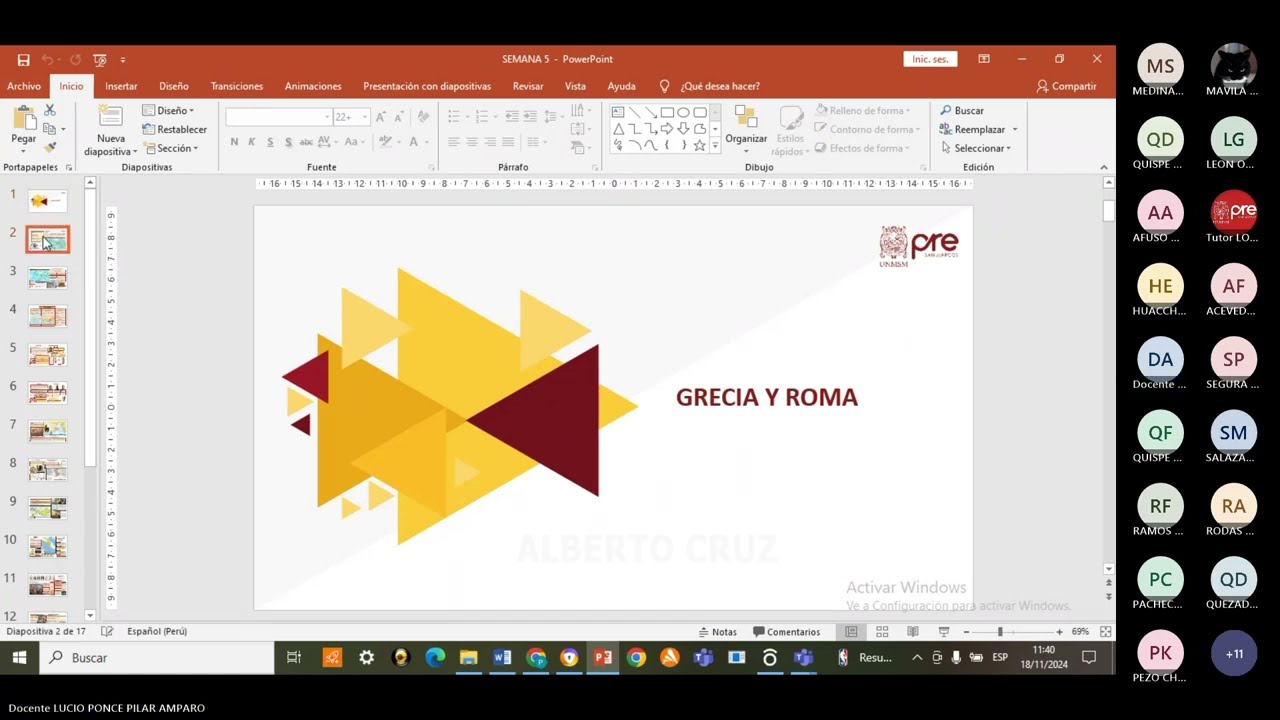The height and width of the screenshot is (720, 1280).
Task: Open the Organizar arrange menu
Action: tap(746, 129)
